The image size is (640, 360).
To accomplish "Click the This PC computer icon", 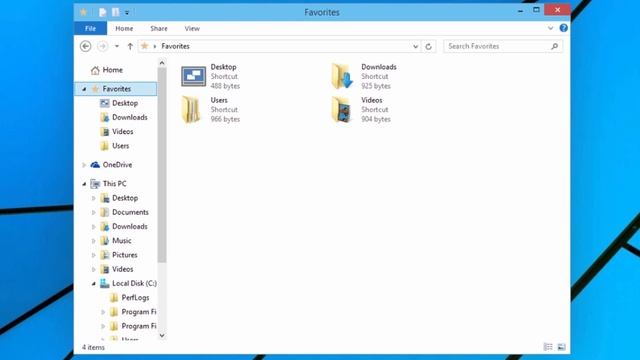I will pyautogui.click(x=95, y=184).
